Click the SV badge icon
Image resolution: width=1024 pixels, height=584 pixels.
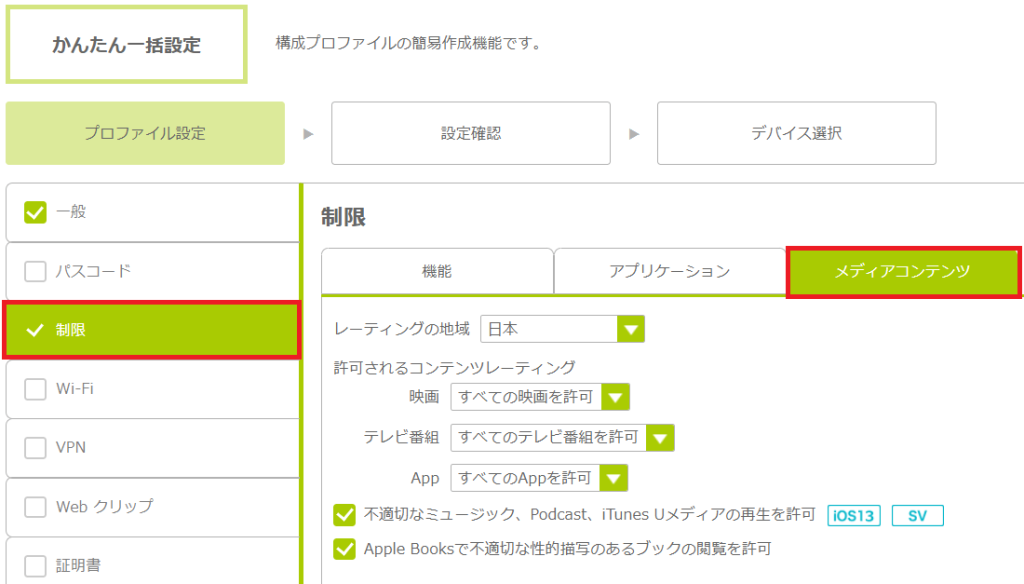918,515
